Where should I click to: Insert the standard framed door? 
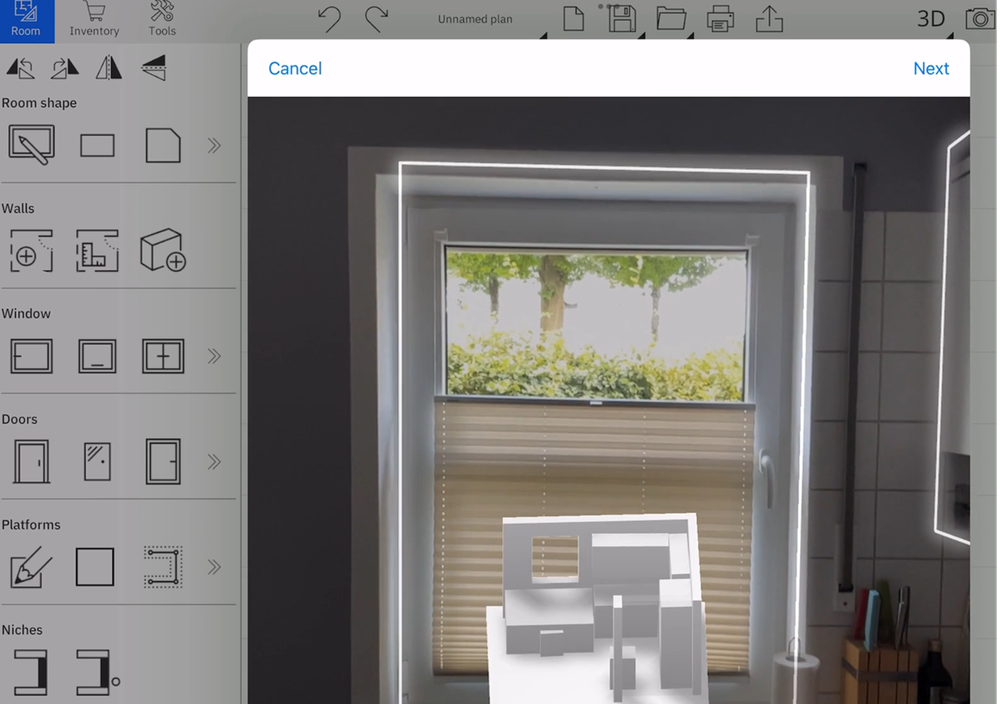tap(31, 461)
